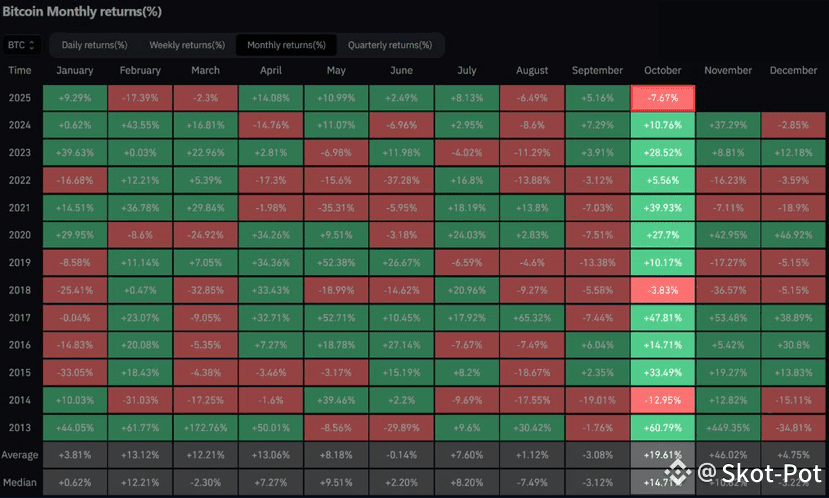Switch to Weekly returns(%) tab
The width and height of the screenshot is (829, 498).
click(x=187, y=45)
